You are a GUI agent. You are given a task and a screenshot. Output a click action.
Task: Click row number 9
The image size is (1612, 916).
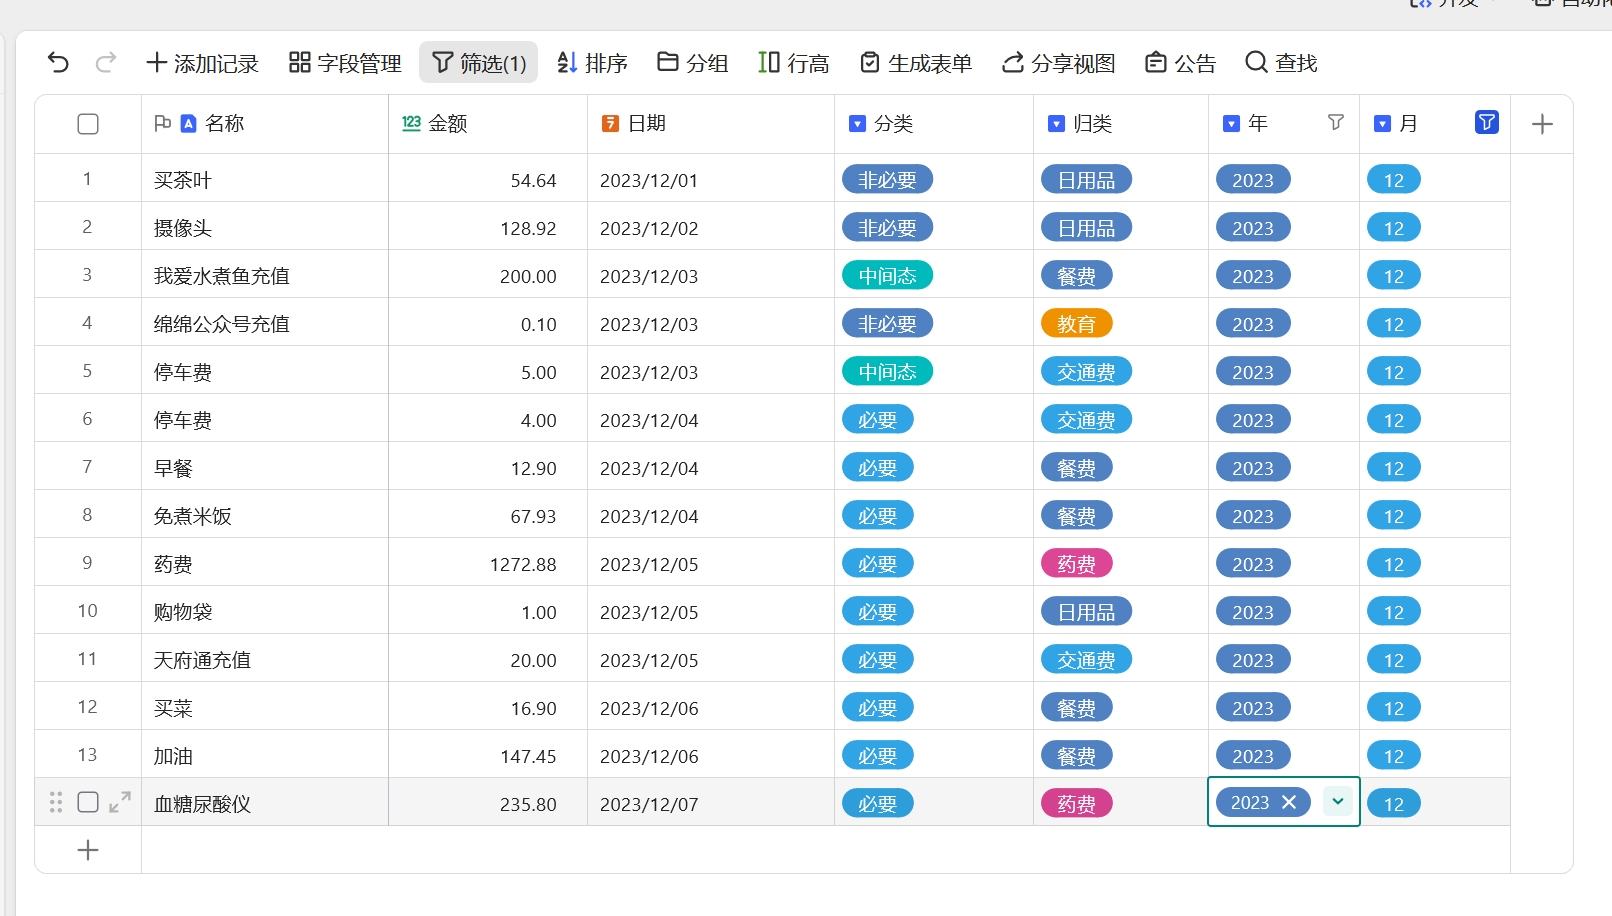point(87,563)
